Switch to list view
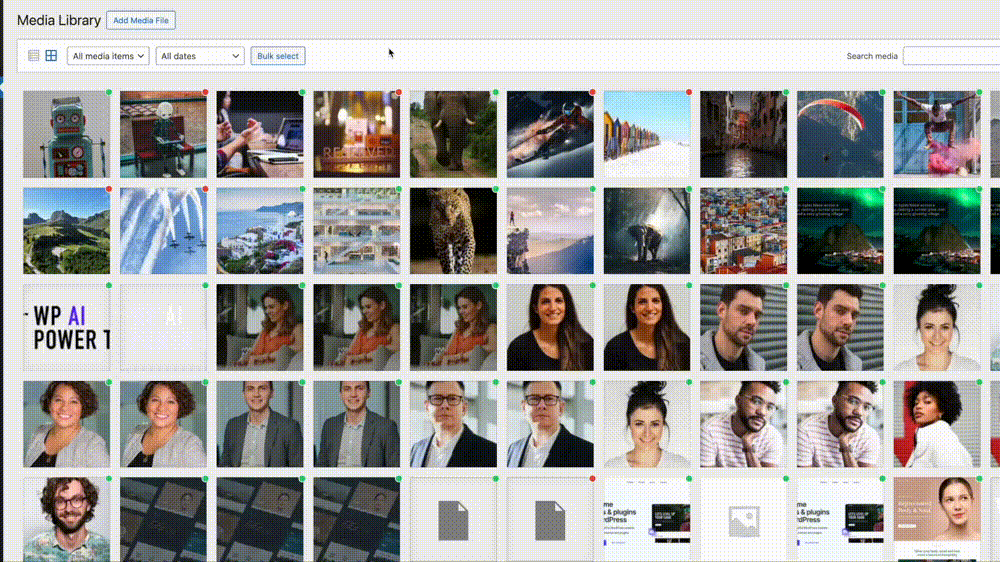This screenshot has width=1000, height=562. [x=34, y=56]
